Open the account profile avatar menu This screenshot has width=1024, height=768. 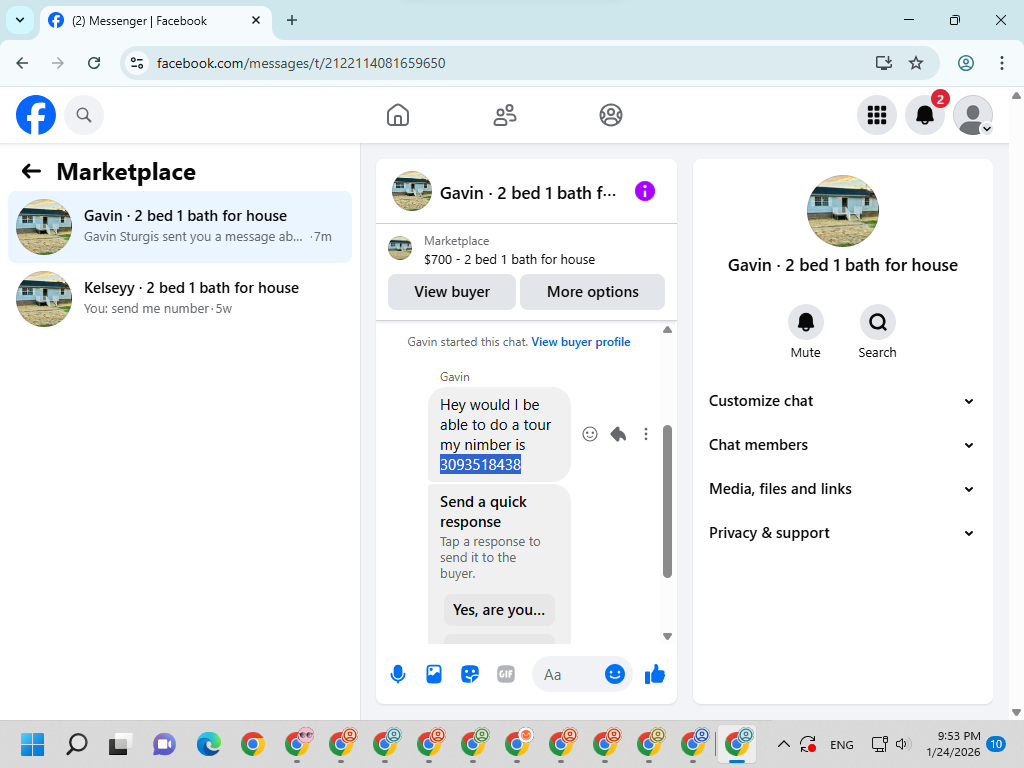[x=973, y=115]
